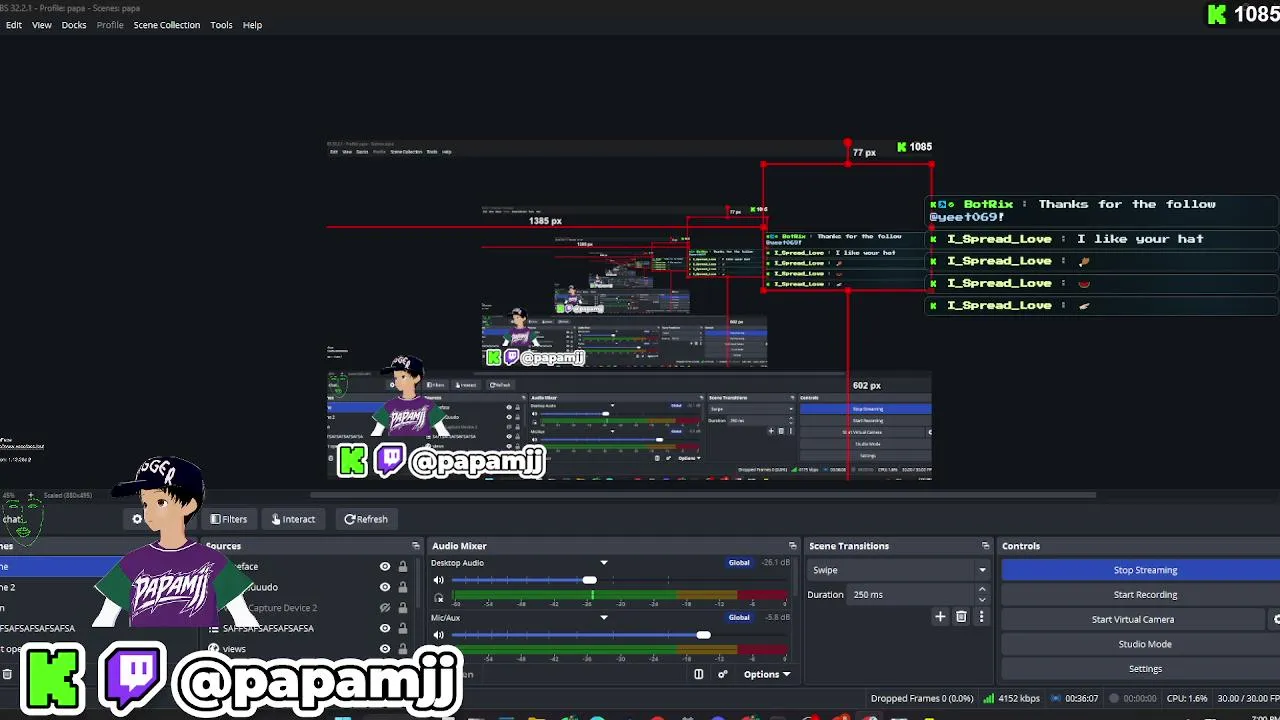Remove the scene transition trash icon
Screen dimensions: 1280x720
pos(961,617)
